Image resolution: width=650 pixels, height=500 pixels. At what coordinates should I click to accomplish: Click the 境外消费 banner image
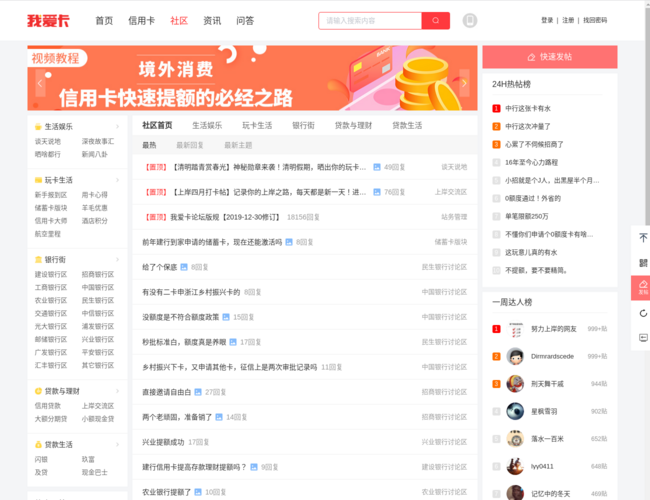pos(252,78)
